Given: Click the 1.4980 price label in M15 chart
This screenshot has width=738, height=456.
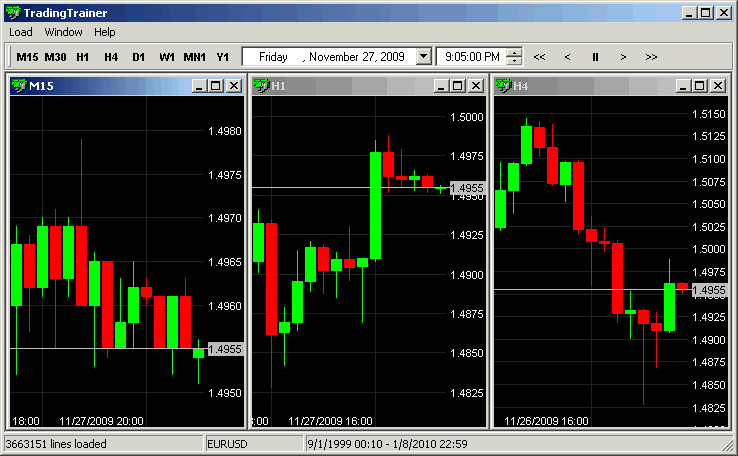Looking at the screenshot, I should (x=225, y=131).
